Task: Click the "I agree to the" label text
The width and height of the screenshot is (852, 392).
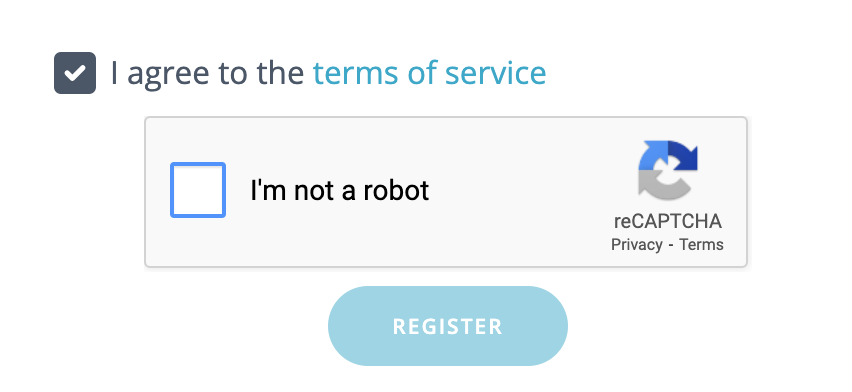Action: (x=208, y=73)
